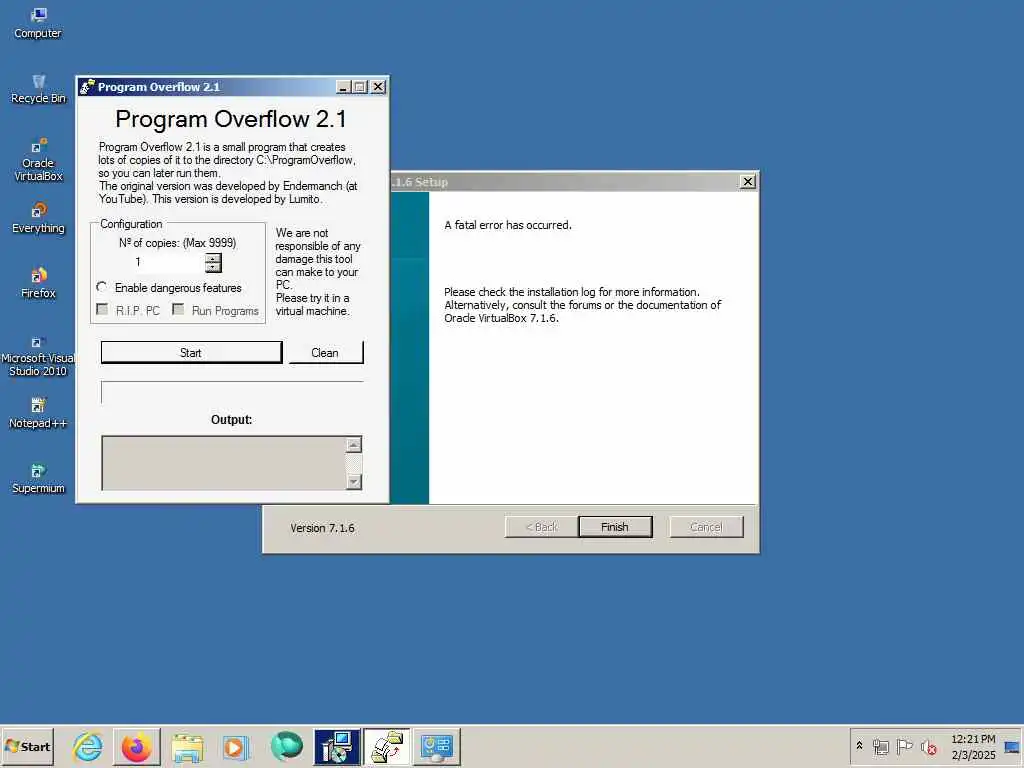Image resolution: width=1024 pixels, height=768 pixels.
Task: Launch Notepad++ from the desktop shortcut
Action: [x=38, y=413]
